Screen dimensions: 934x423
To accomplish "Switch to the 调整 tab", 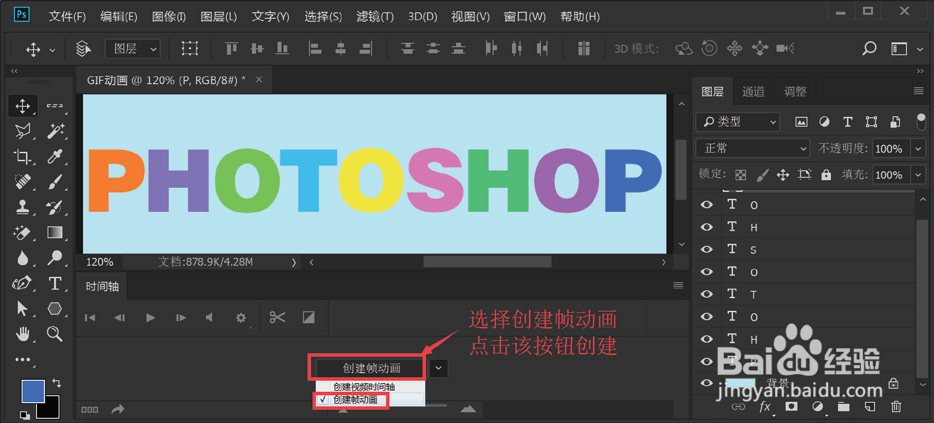I will coord(795,91).
